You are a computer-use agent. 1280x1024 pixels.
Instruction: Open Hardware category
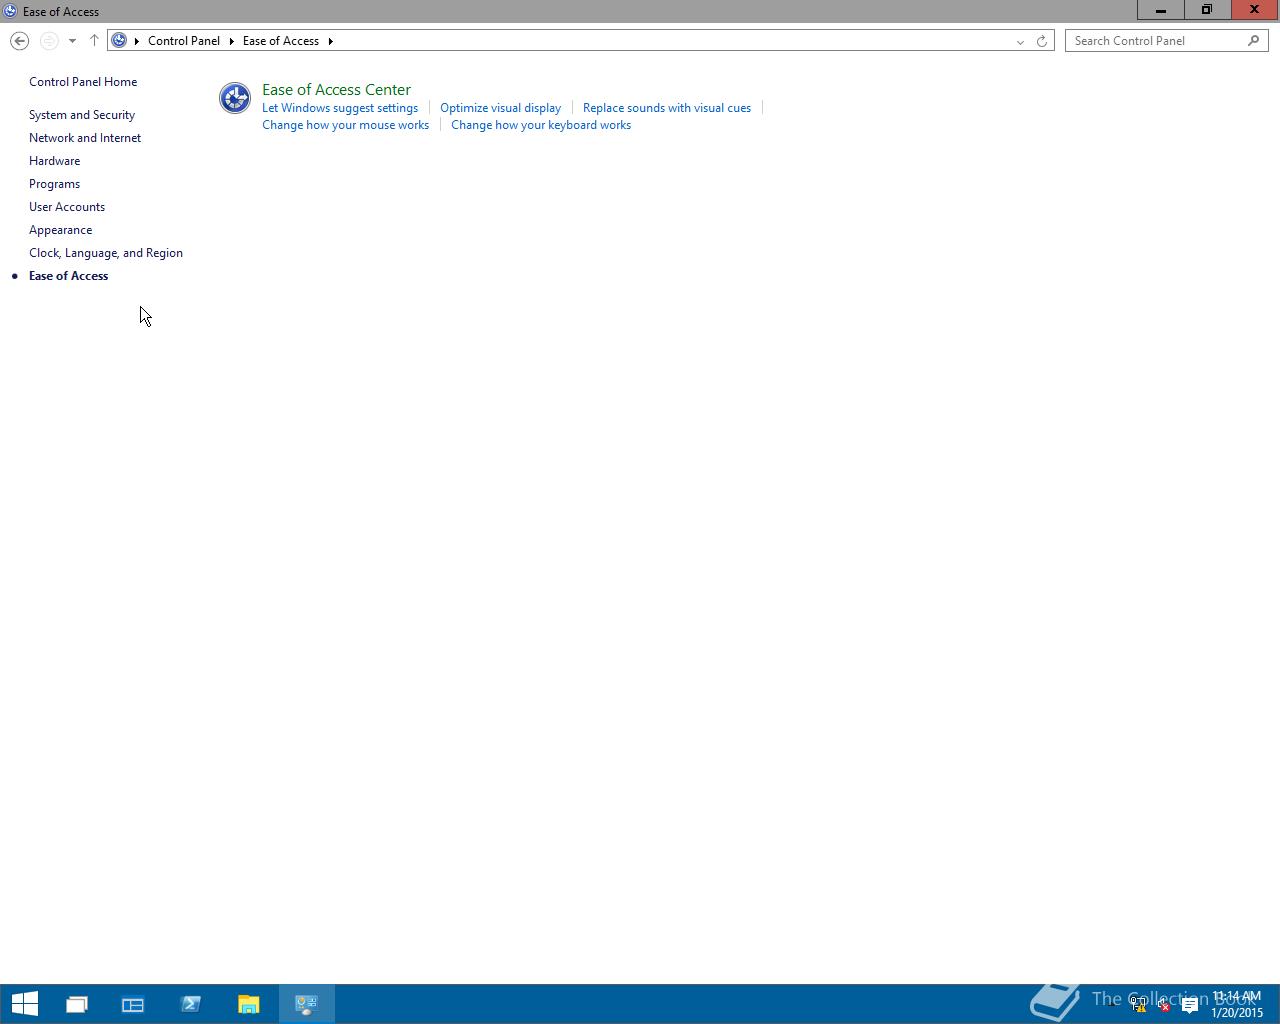pos(54,161)
